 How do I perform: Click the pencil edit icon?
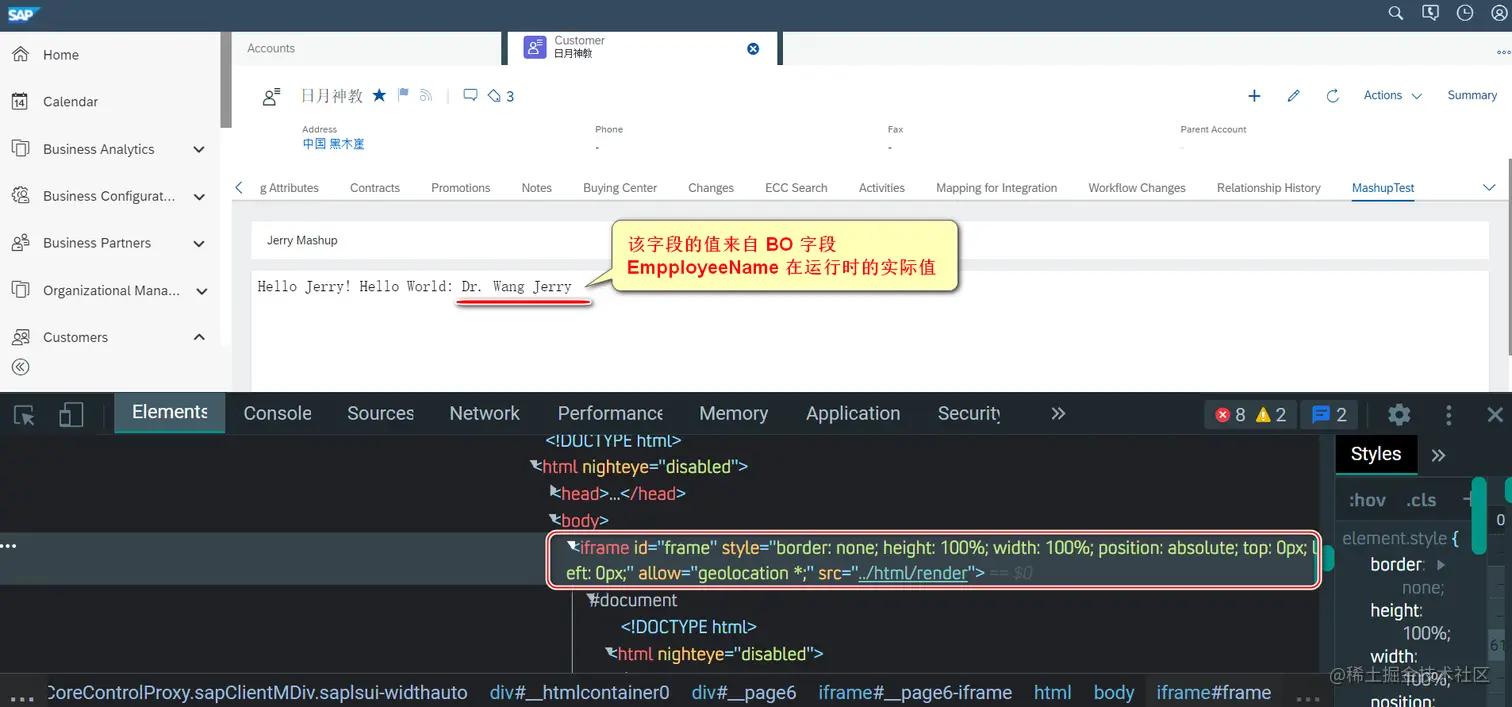[x=1294, y=96]
